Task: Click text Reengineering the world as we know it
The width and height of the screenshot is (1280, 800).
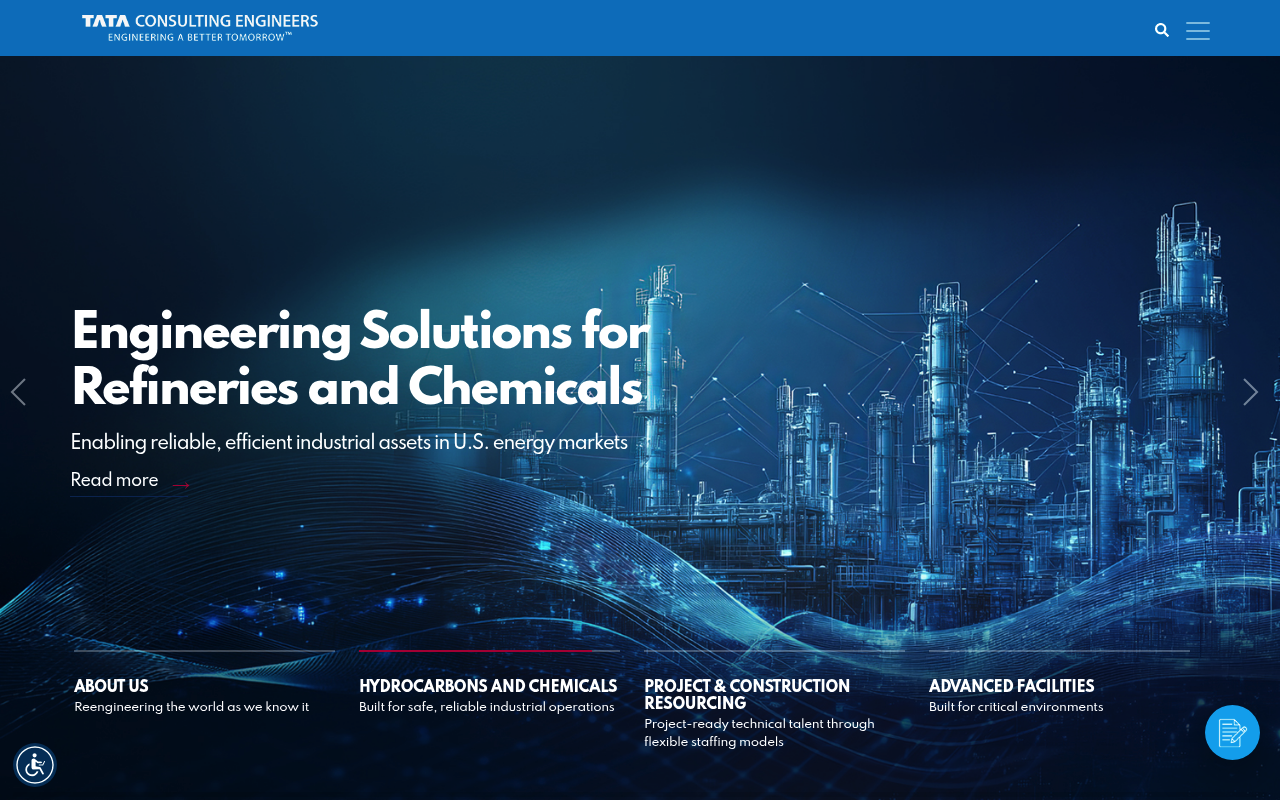Action: 192,707
